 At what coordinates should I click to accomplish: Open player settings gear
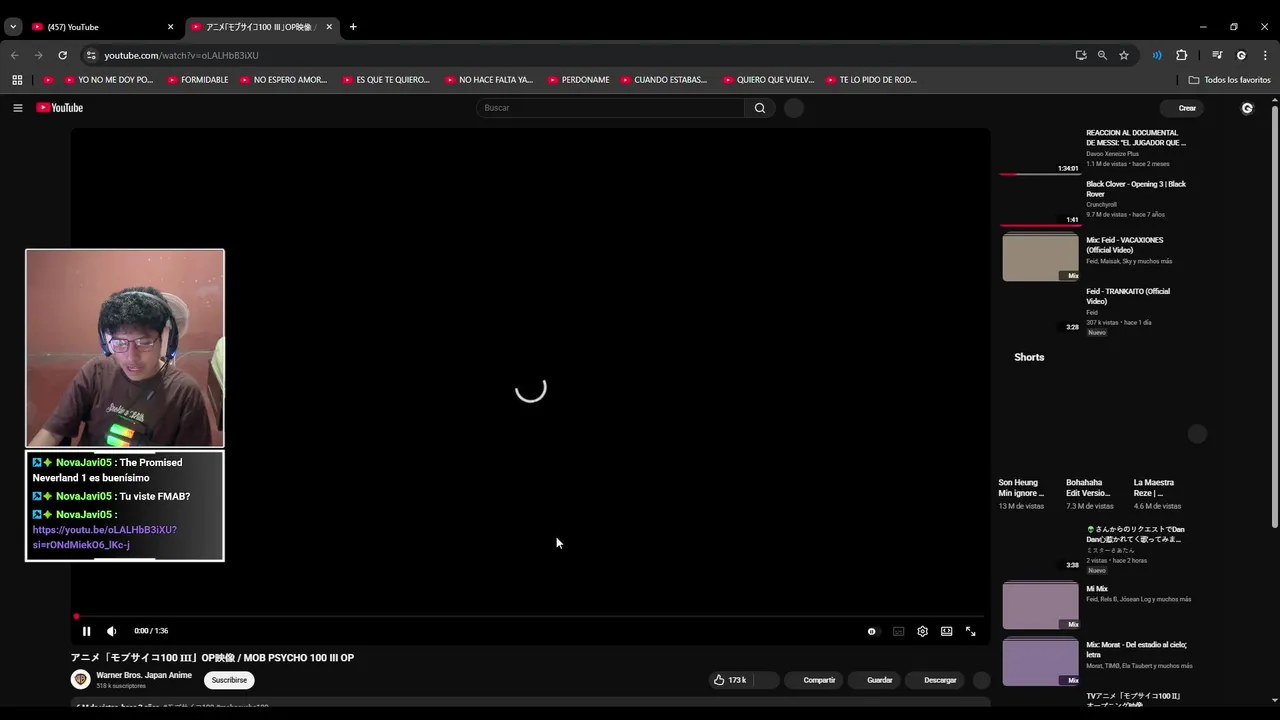pos(922,631)
